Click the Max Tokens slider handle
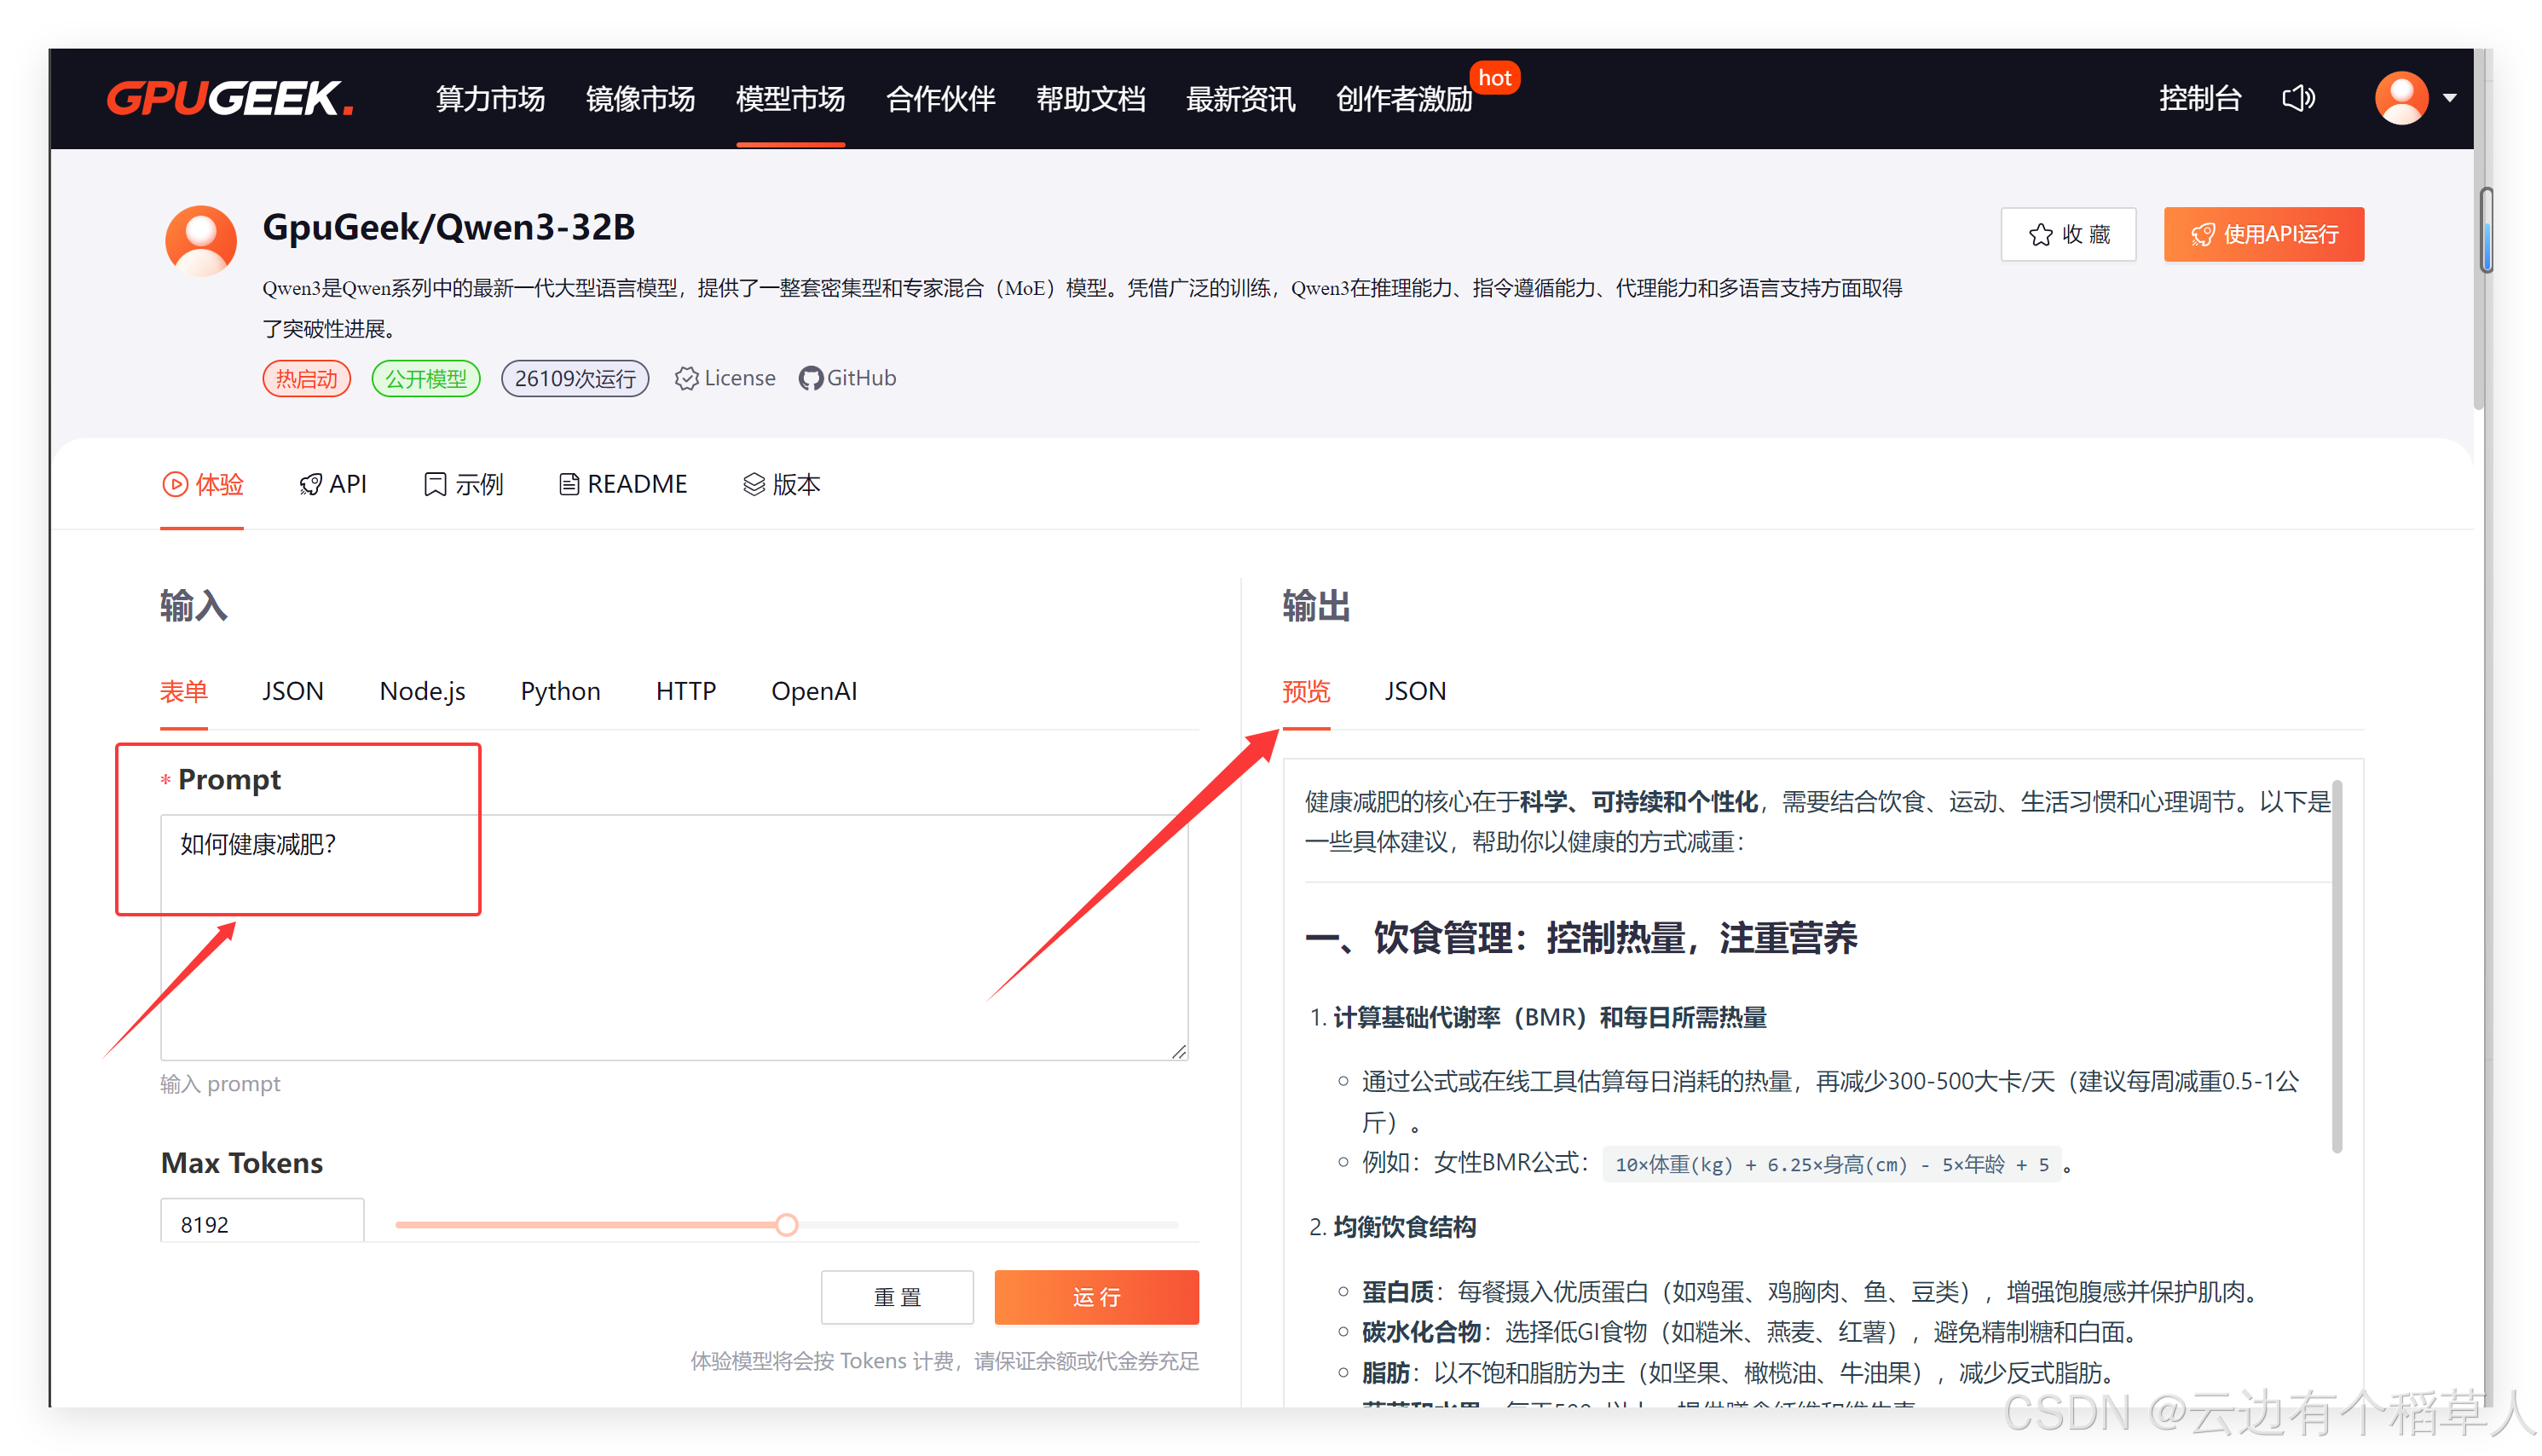The height and width of the screenshot is (1456, 2542). [787, 1224]
